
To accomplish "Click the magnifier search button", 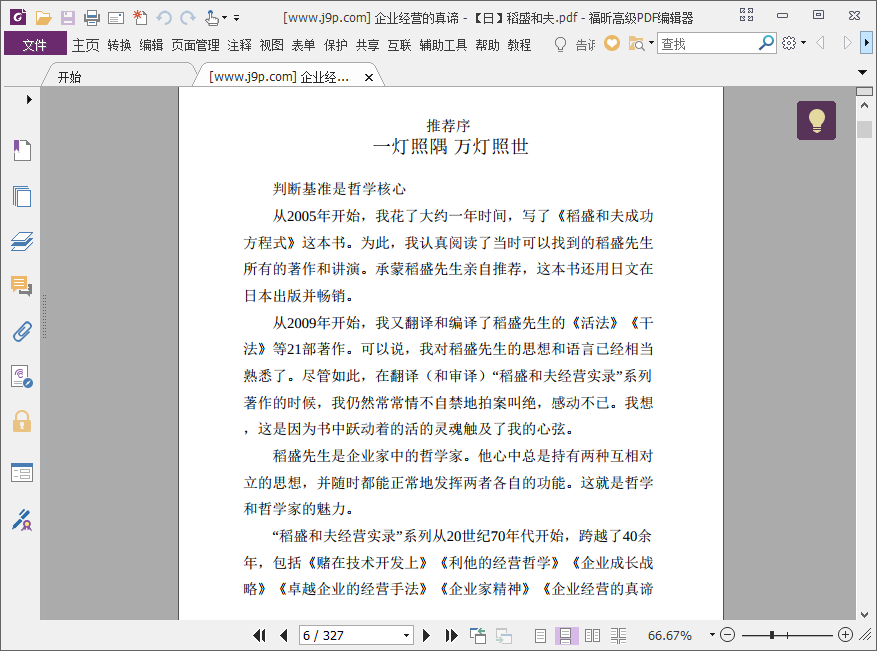I will pos(766,43).
